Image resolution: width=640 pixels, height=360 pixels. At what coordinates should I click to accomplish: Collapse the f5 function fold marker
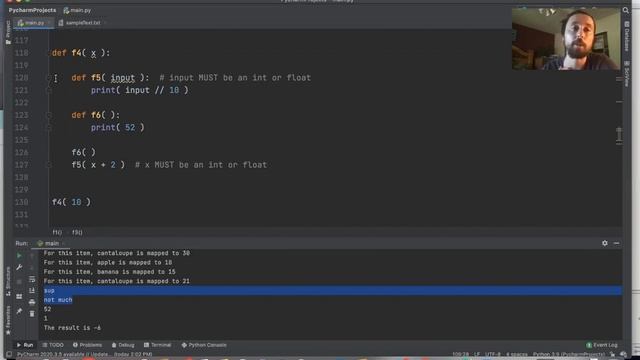(49, 78)
